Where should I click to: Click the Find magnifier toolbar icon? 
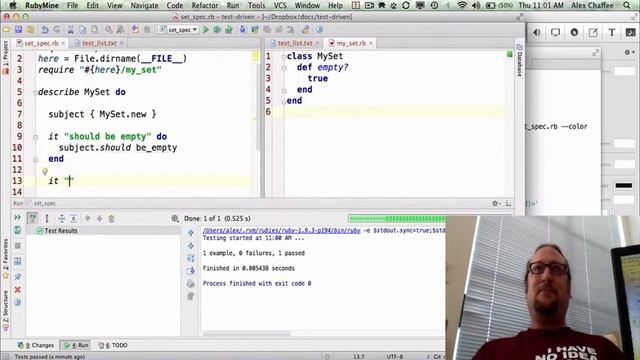[109, 30]
